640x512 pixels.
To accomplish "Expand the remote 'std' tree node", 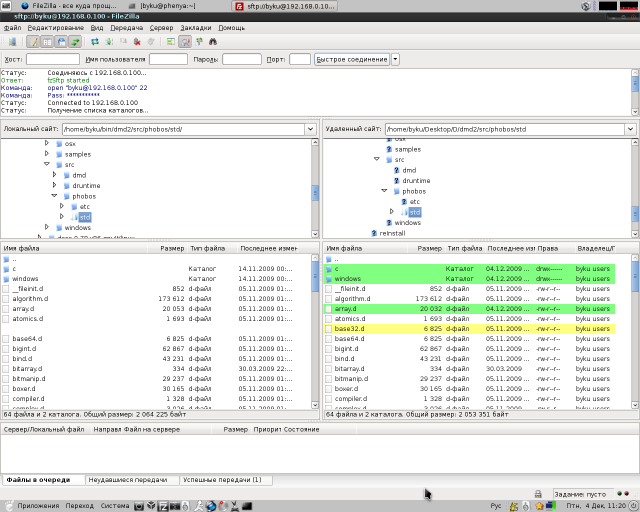I will click(392, 211).
